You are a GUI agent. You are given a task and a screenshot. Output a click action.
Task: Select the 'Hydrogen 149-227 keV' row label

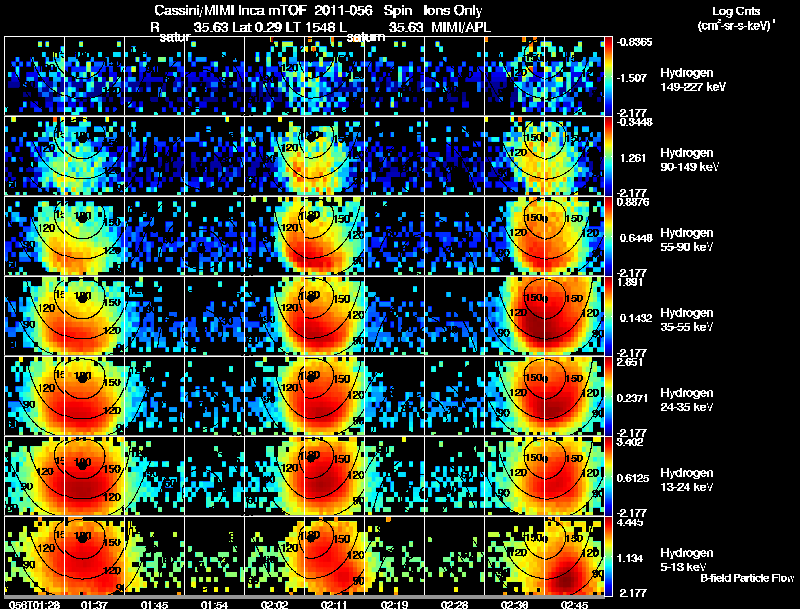point(693,80)
